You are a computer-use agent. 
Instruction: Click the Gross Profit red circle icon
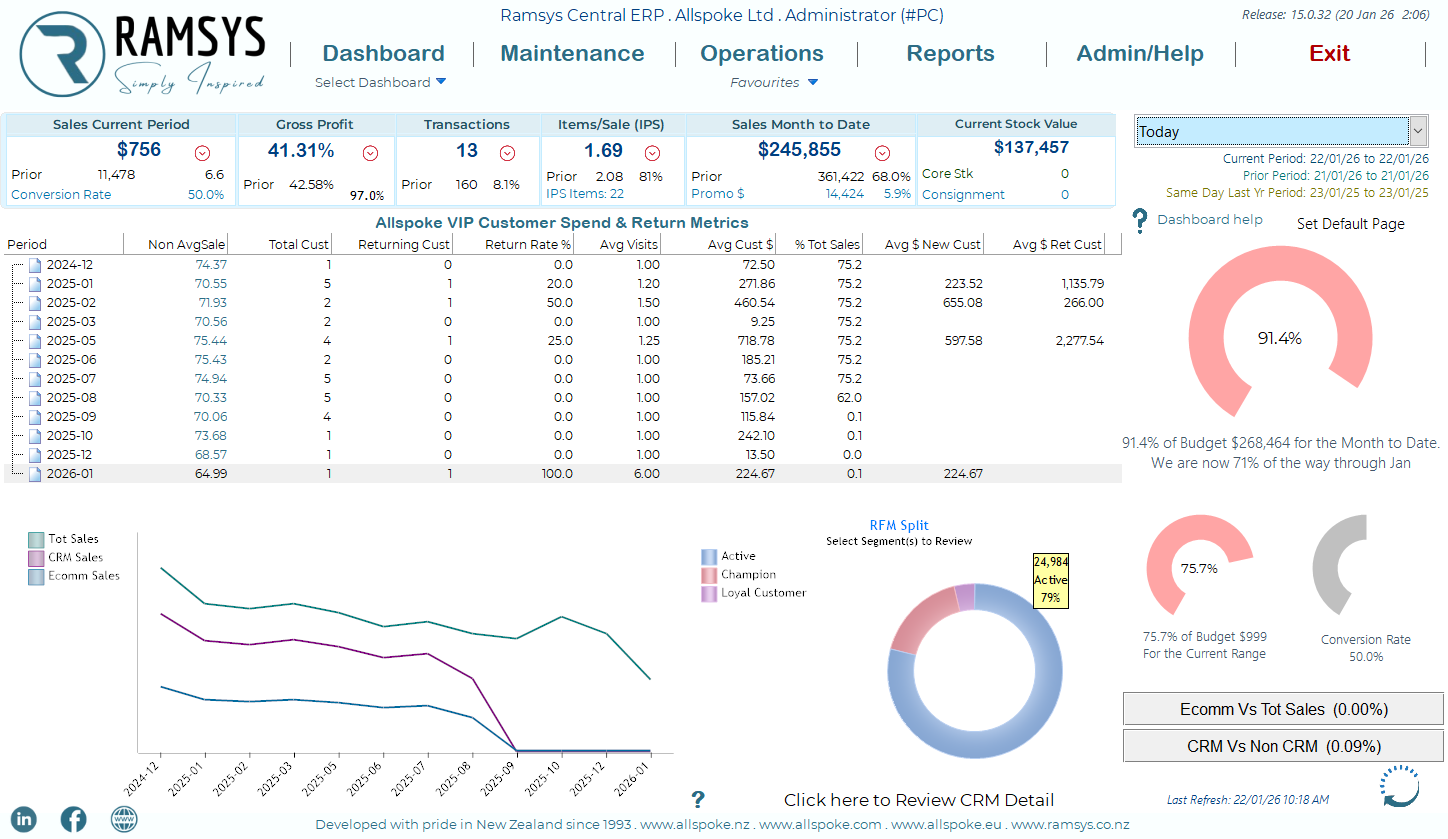[370, 153]
